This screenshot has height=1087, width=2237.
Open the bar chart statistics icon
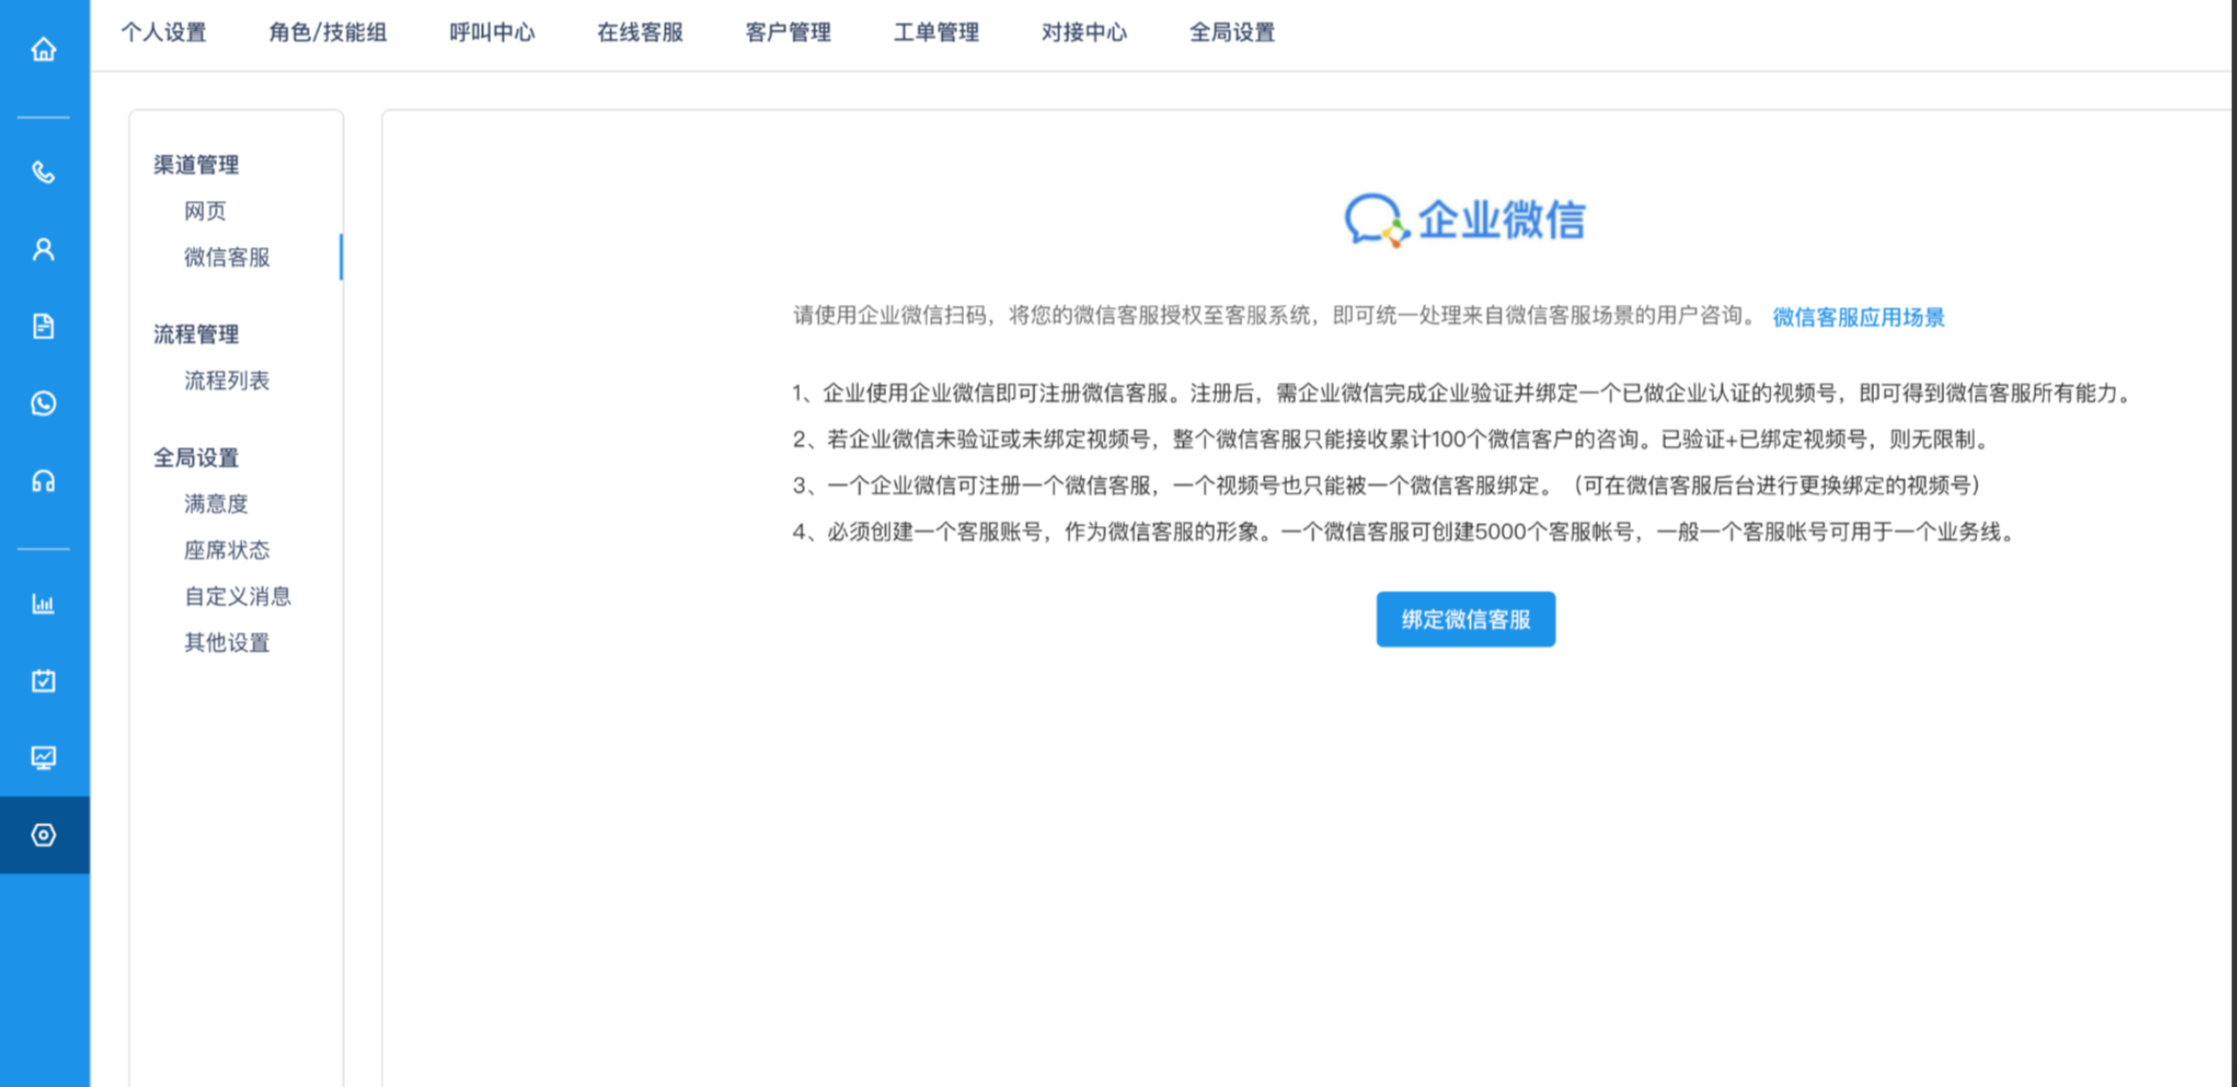pos(43,604)
